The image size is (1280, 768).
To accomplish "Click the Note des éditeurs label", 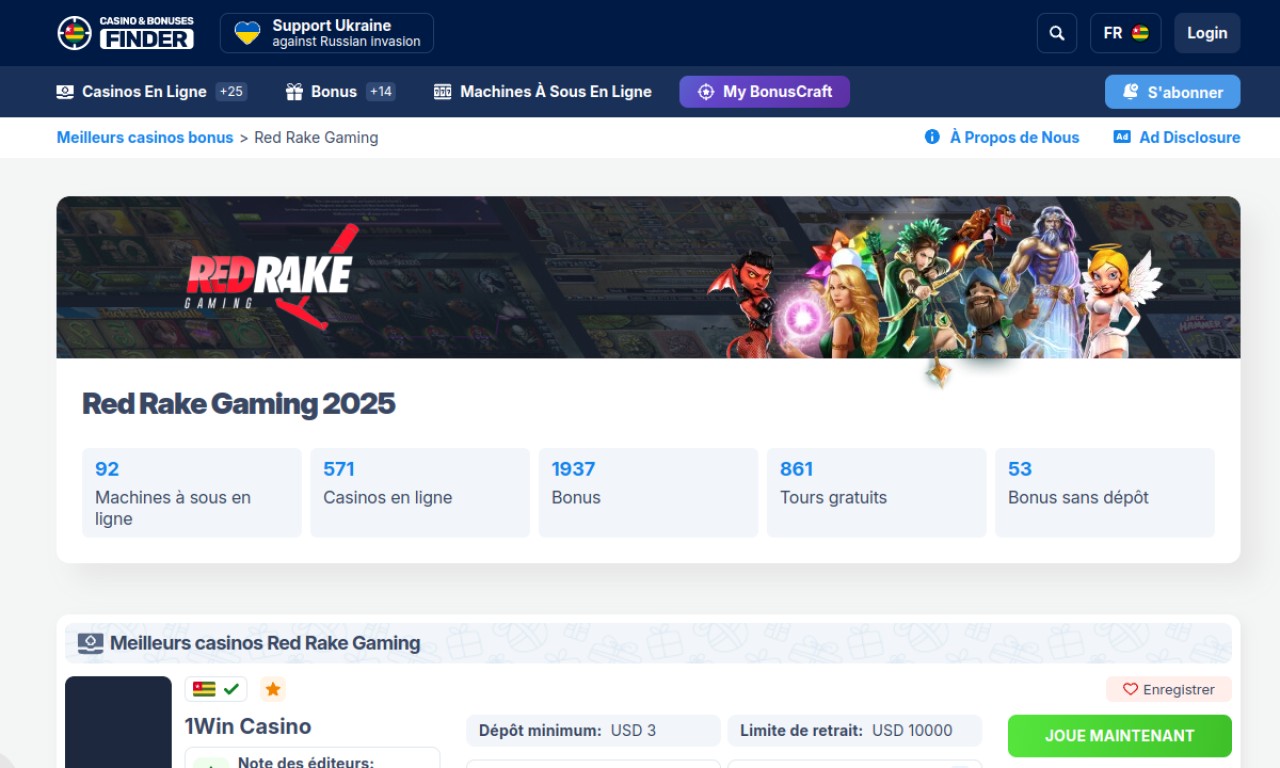I will coord(306,762).
